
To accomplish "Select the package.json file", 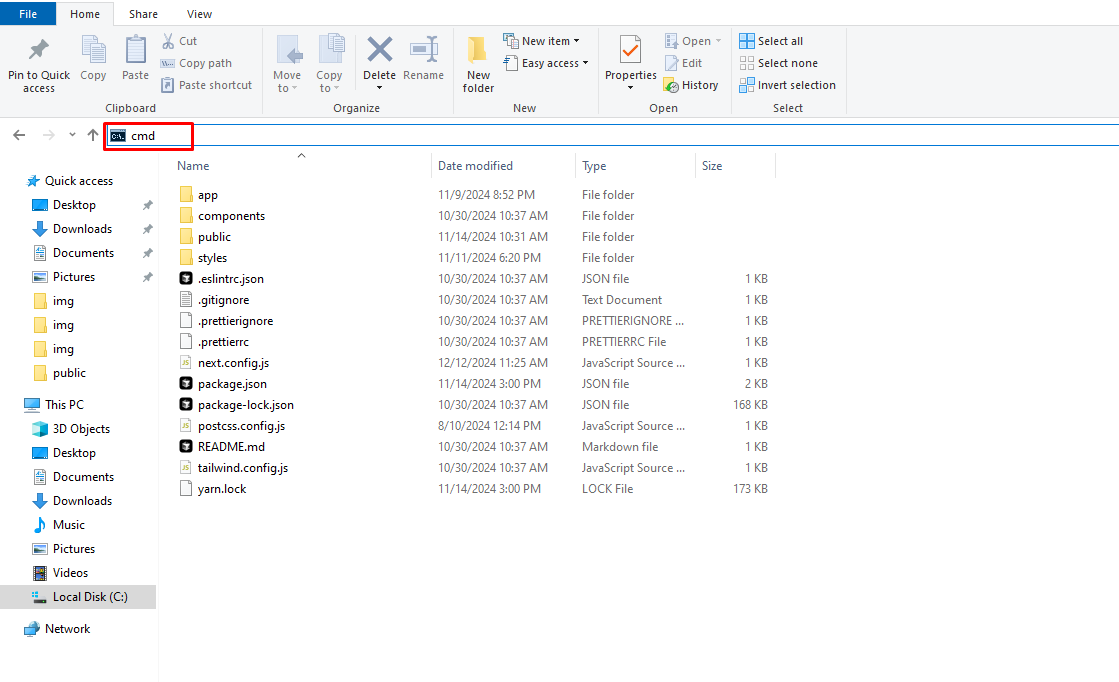I will (x=232, y=384).
